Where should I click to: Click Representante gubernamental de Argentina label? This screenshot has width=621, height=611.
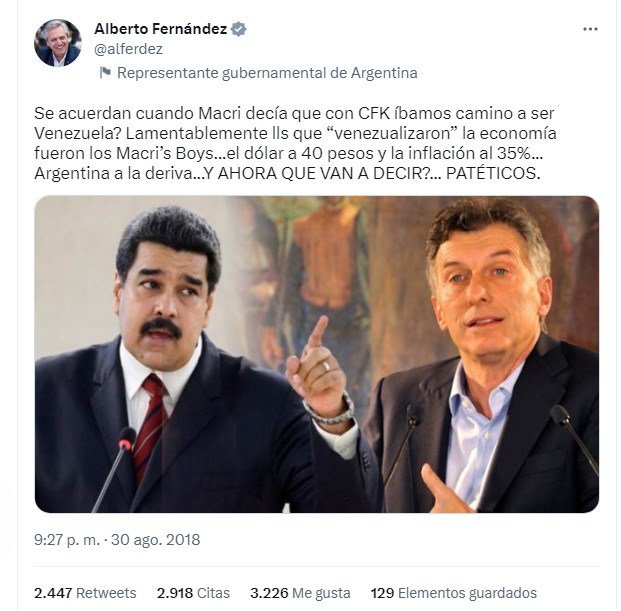click(x=267, y=73)
